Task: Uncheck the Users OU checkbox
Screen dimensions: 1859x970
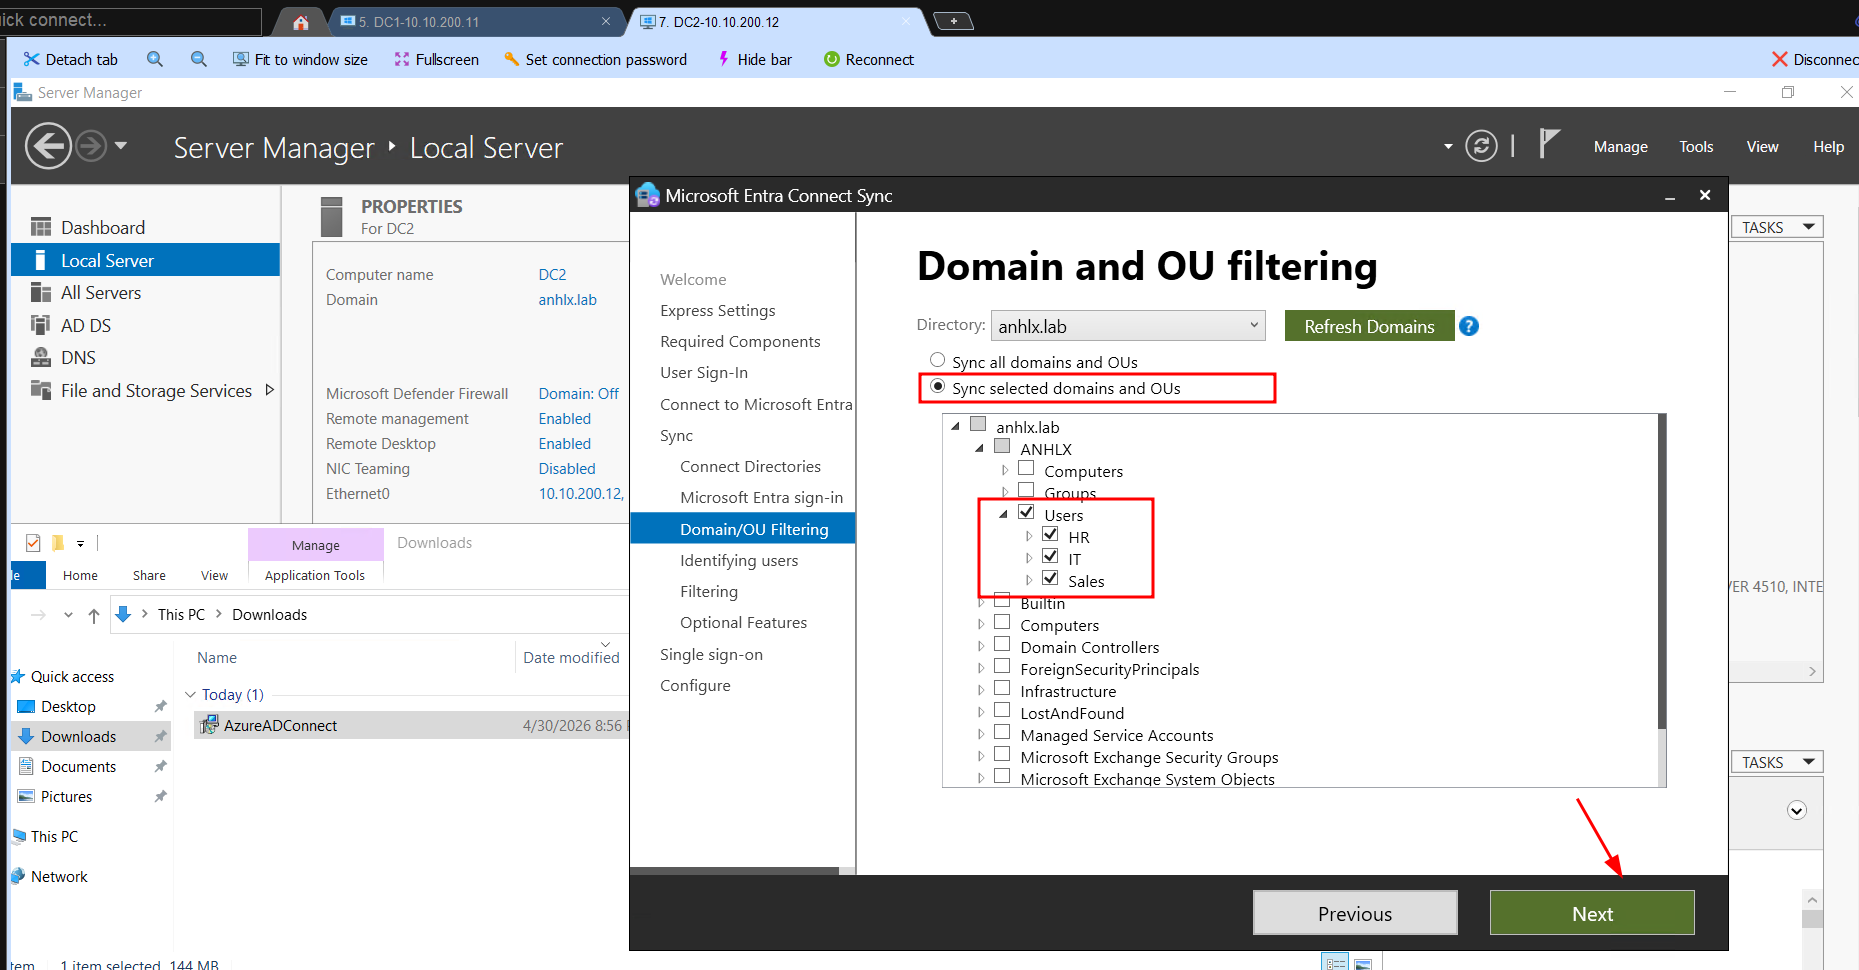Action: click(x=1026, y=512)
